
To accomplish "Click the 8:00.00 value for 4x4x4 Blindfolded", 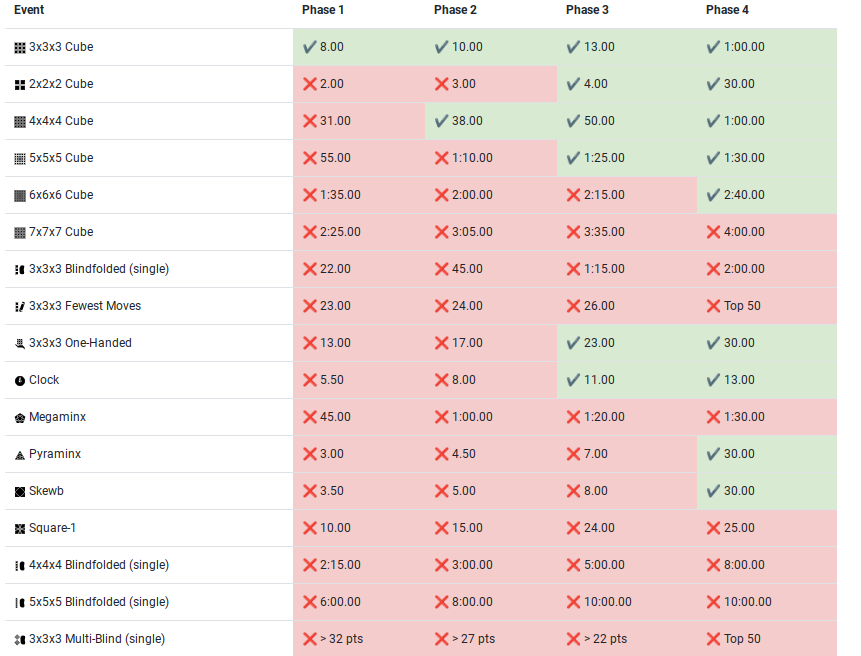I will click(x=744, y=565).
